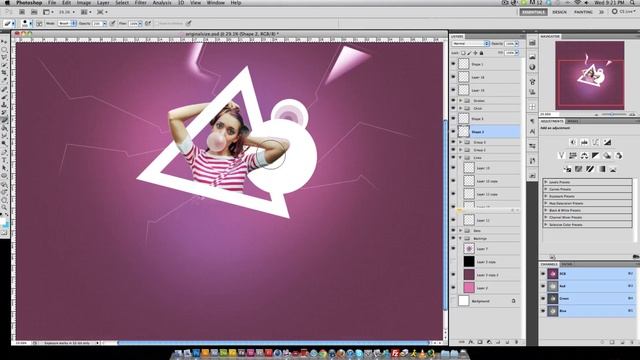Add a Color Balance adjustment
Image resolution: width=640 pixels, height=360 pixels.
point(584,156)
